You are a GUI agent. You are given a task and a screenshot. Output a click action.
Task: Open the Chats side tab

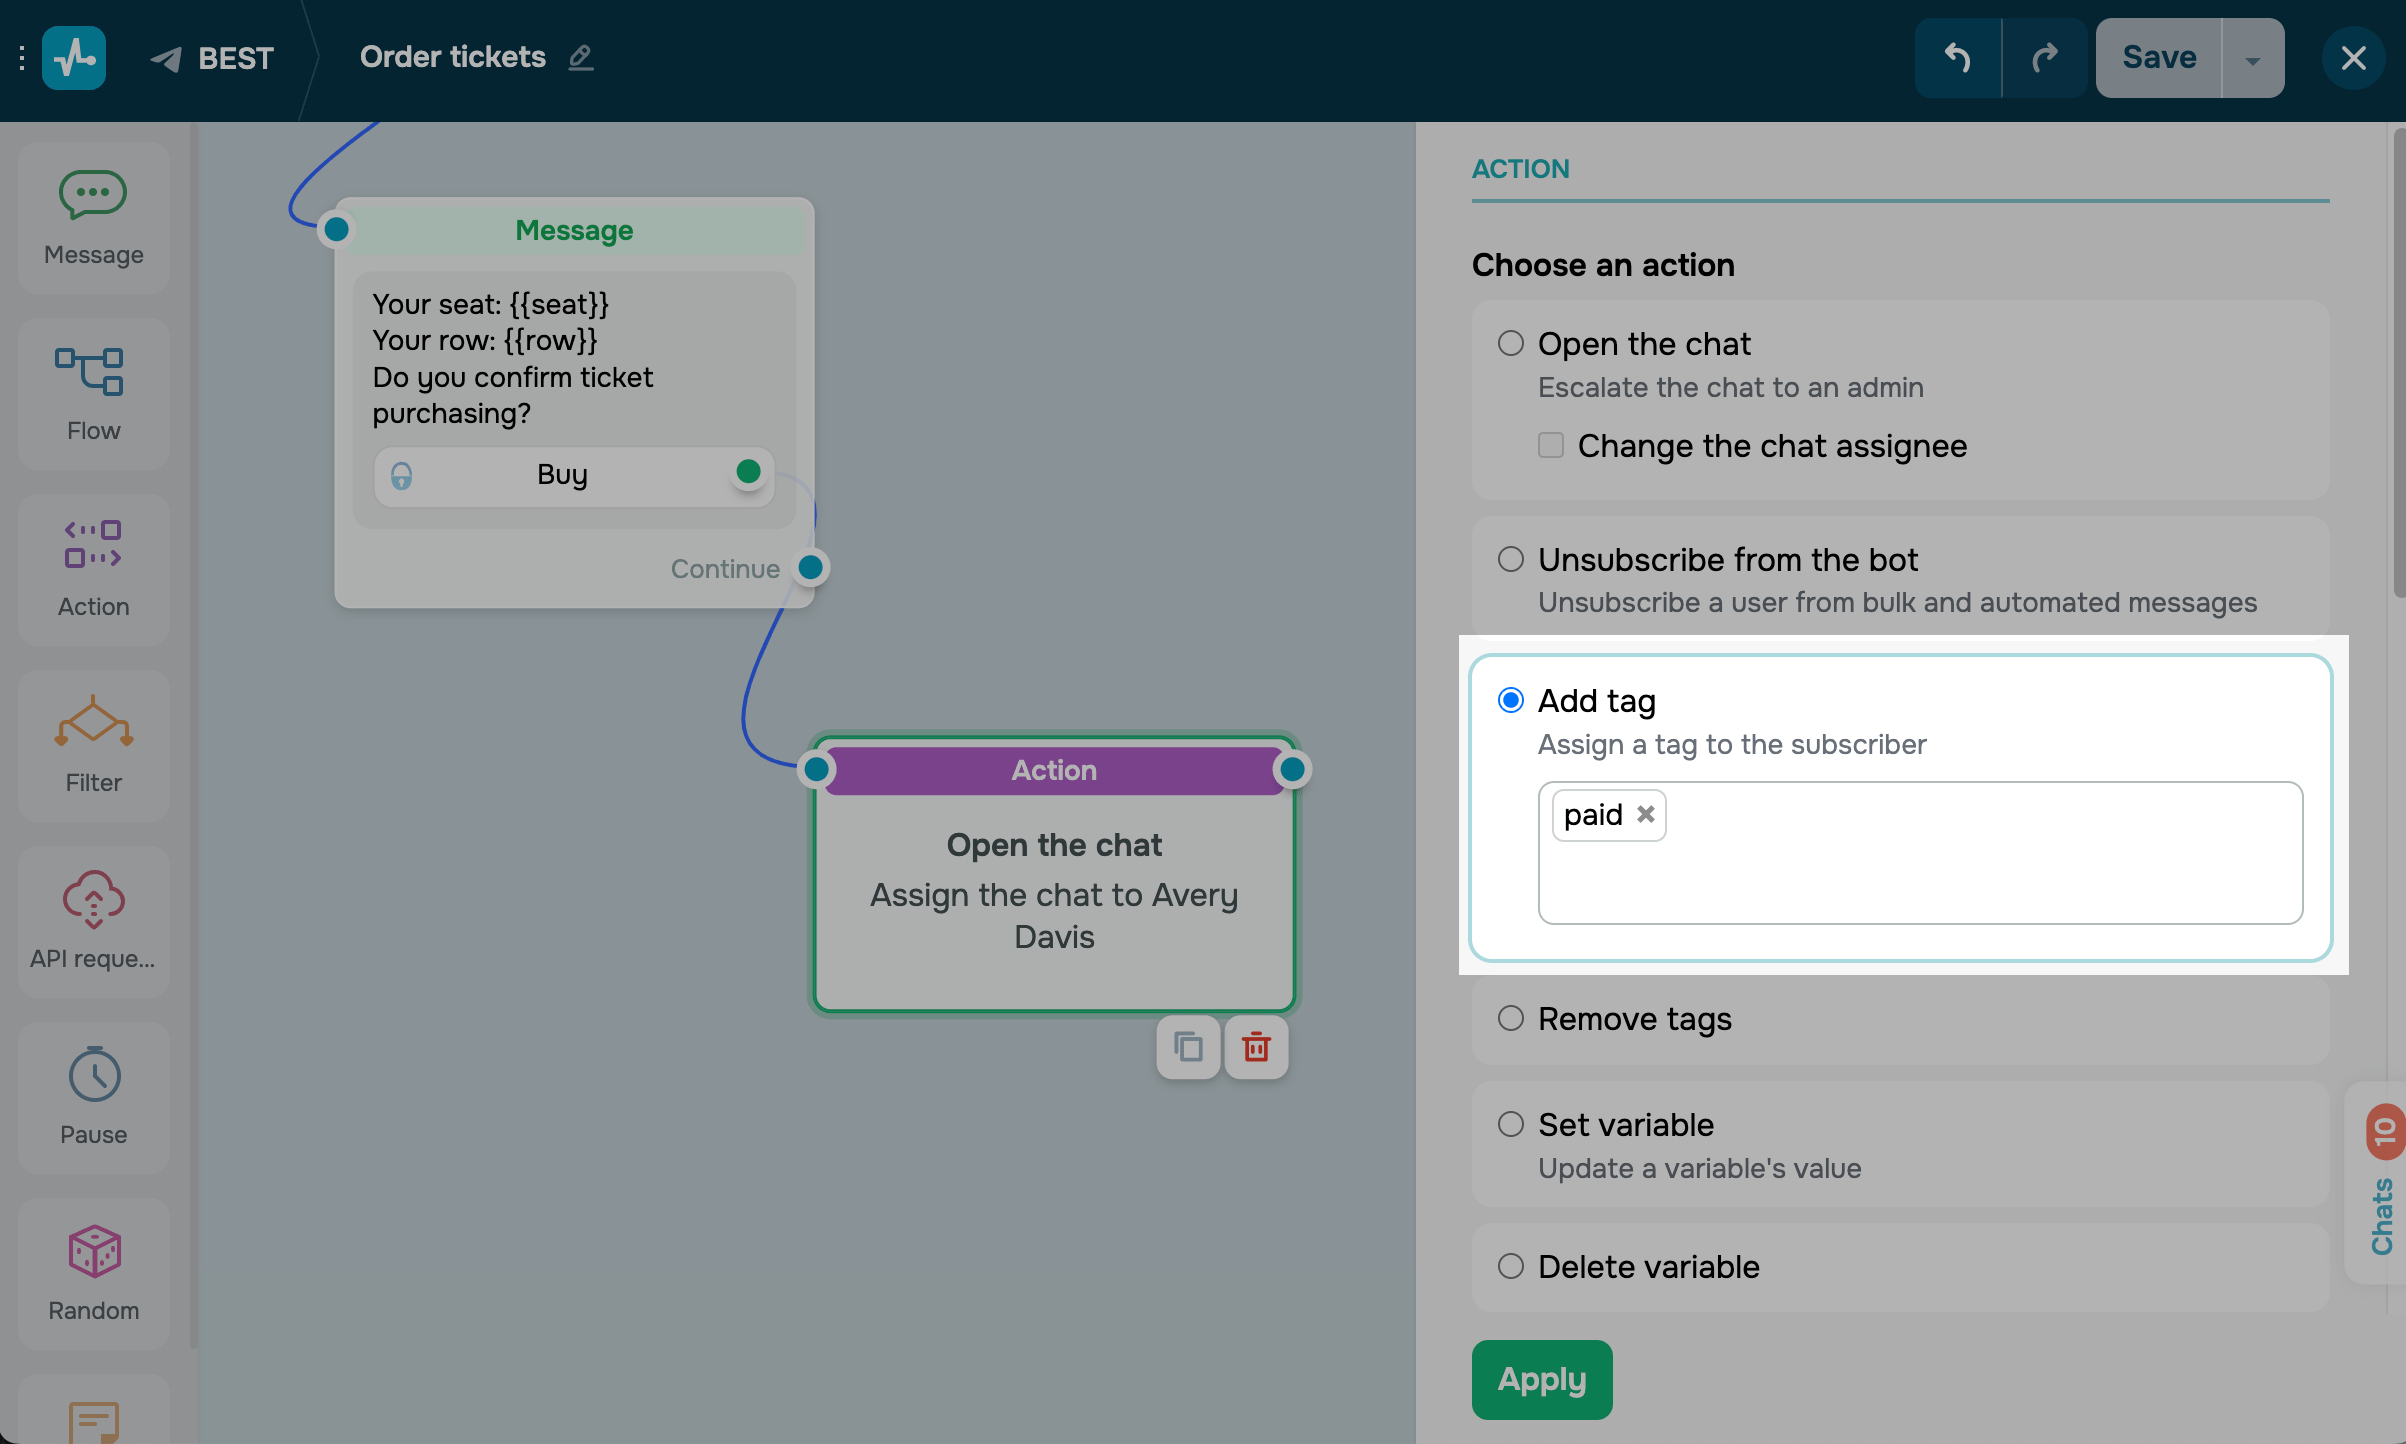[x=2382, y=1213]
